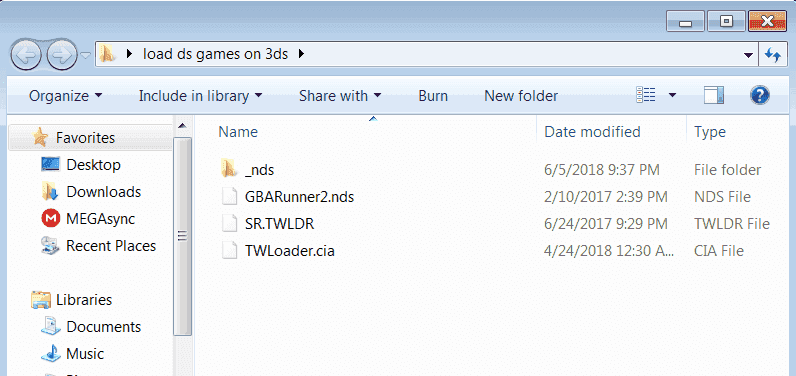
Task: Go back with the Back arrow button
Action: [x=26, y=54]
